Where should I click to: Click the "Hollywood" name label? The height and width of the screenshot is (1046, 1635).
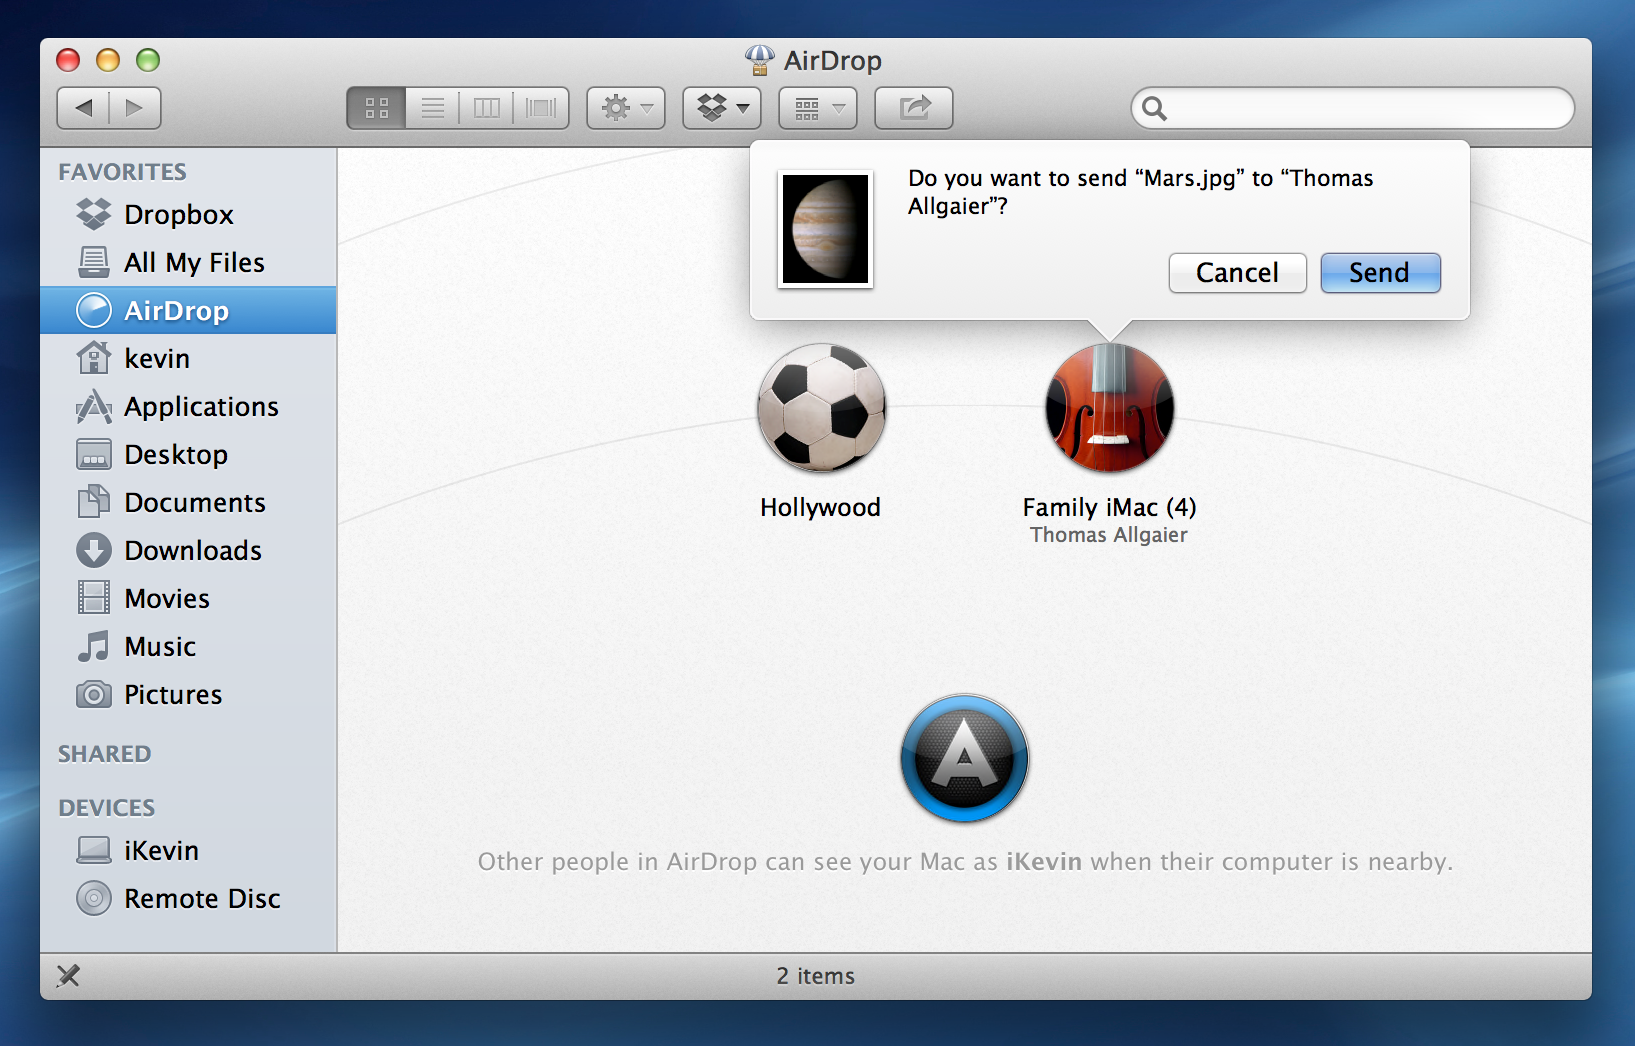(x=820, y=507)
